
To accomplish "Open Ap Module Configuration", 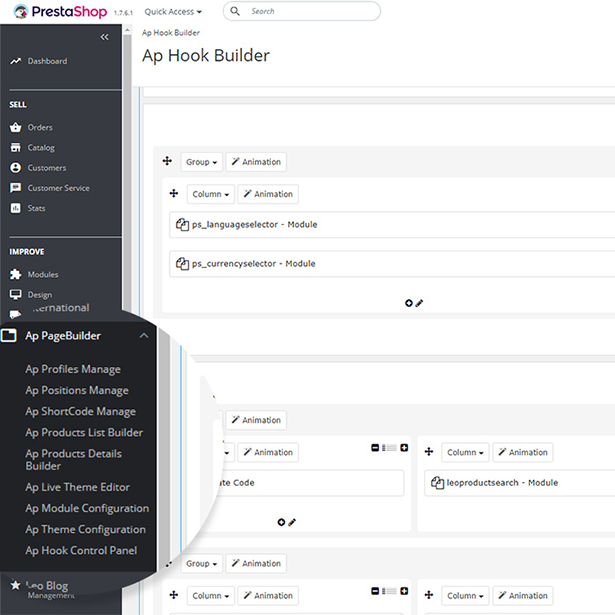I will click(x=87, y=508).
